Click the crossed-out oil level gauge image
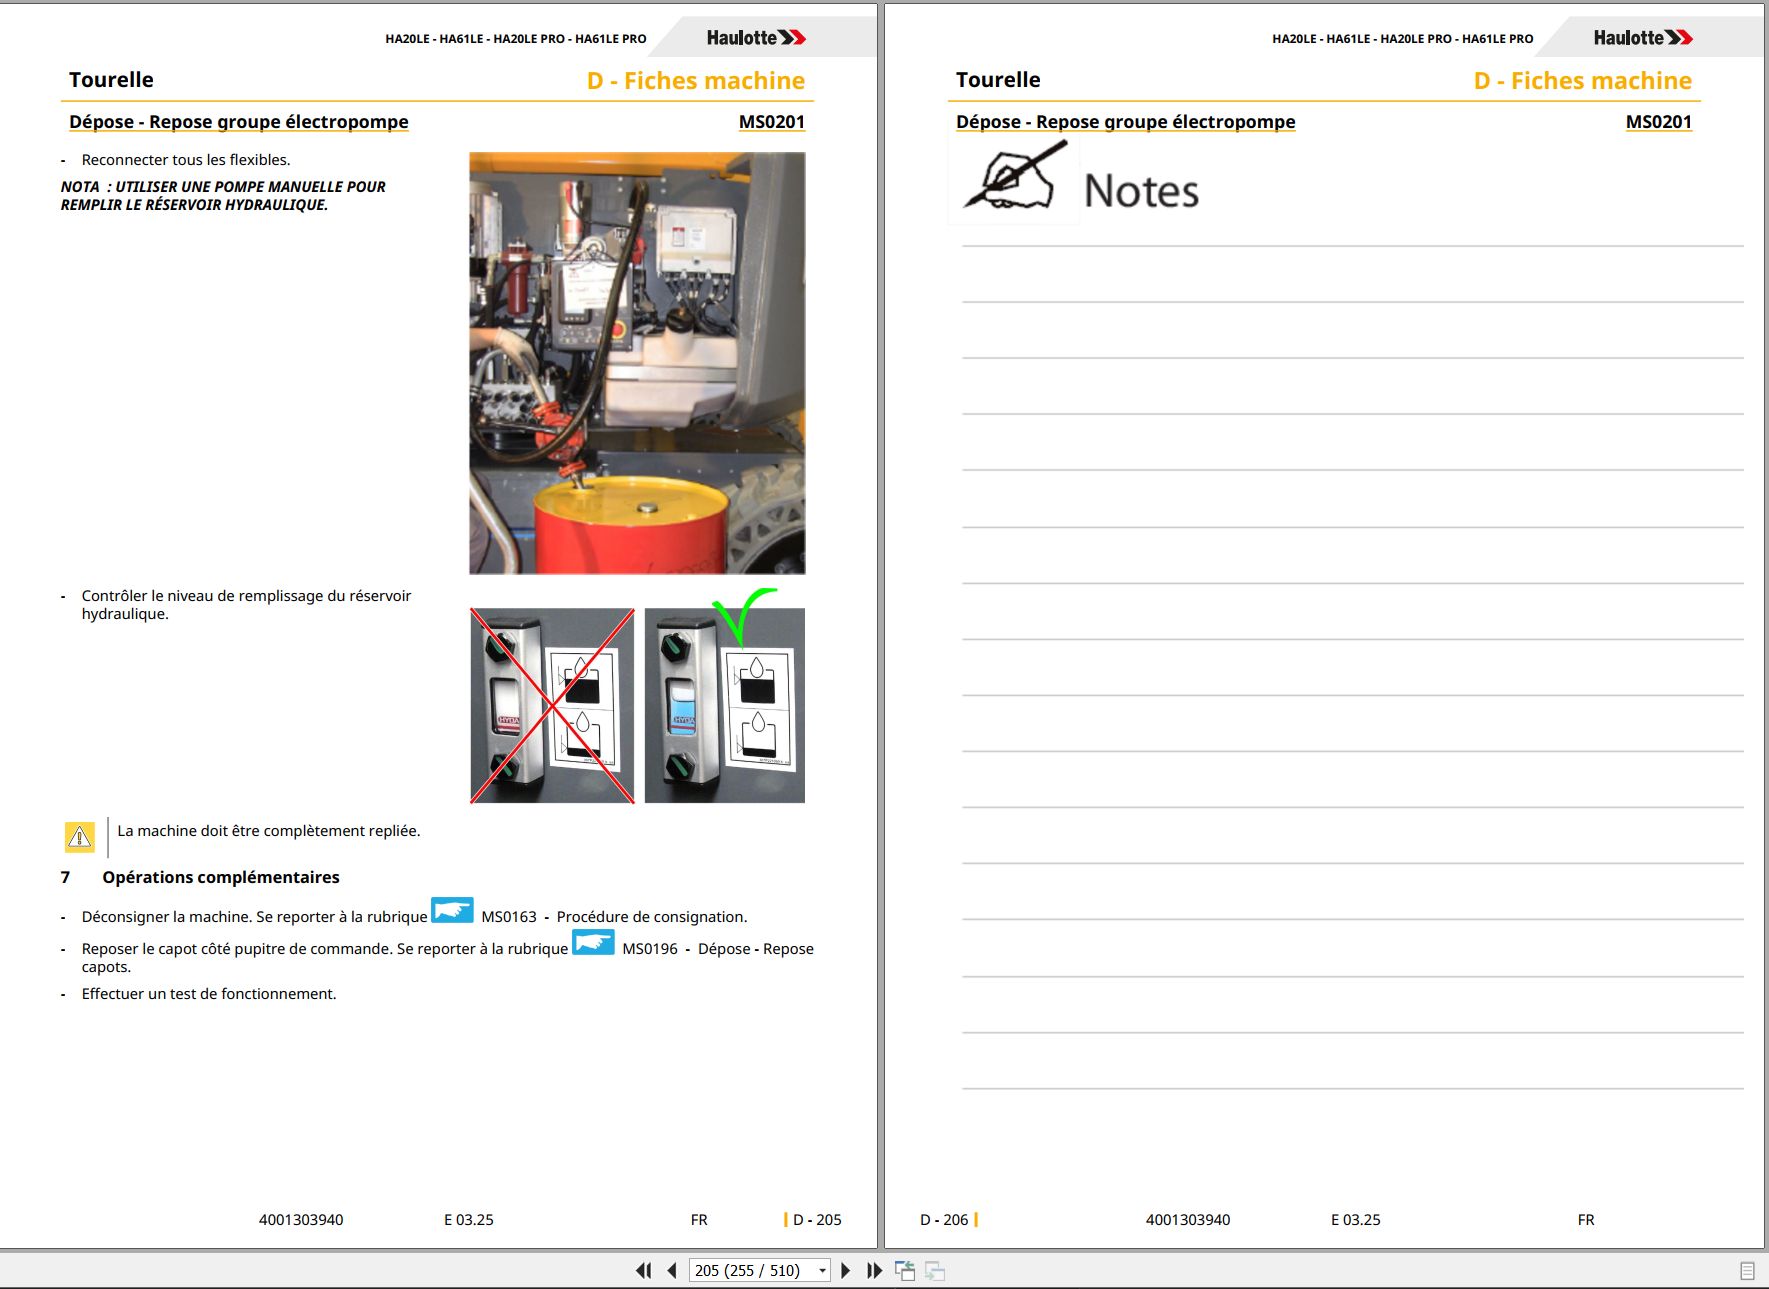1769x1289 pixels. (x=552, y=706)
